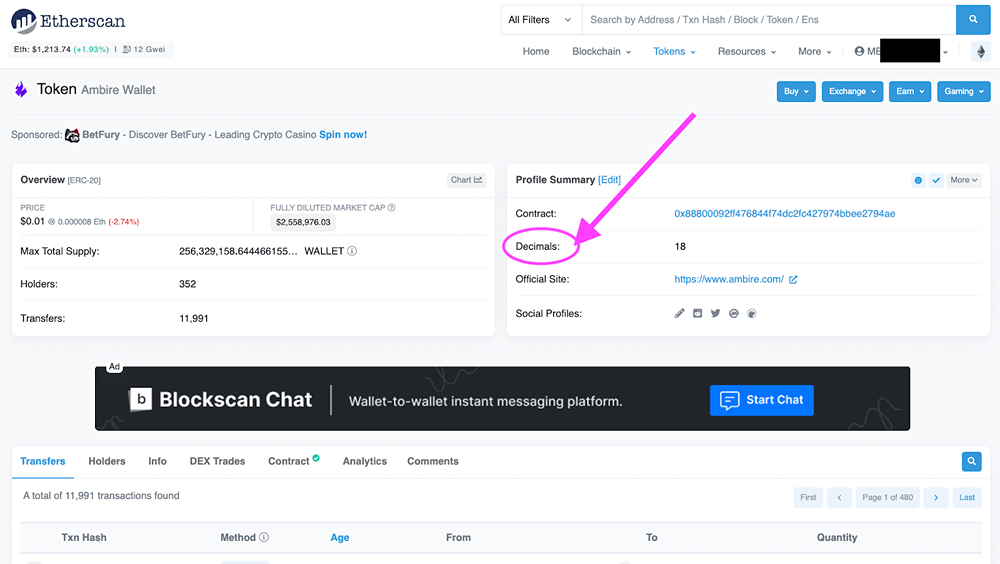Click the Transfers count 11,991
Image resolution: width=1000 pixels, height=564 pixels.
click(x=194, y=318)
